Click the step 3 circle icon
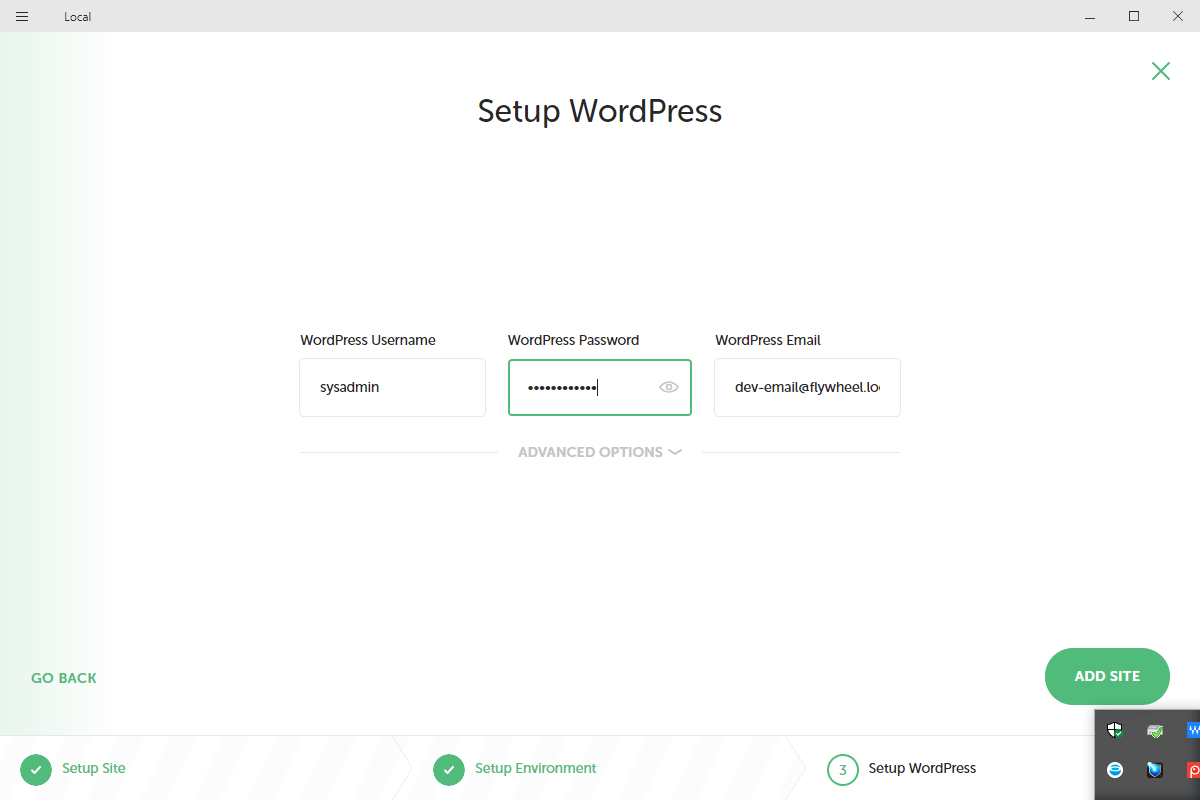 coord(843,769)
